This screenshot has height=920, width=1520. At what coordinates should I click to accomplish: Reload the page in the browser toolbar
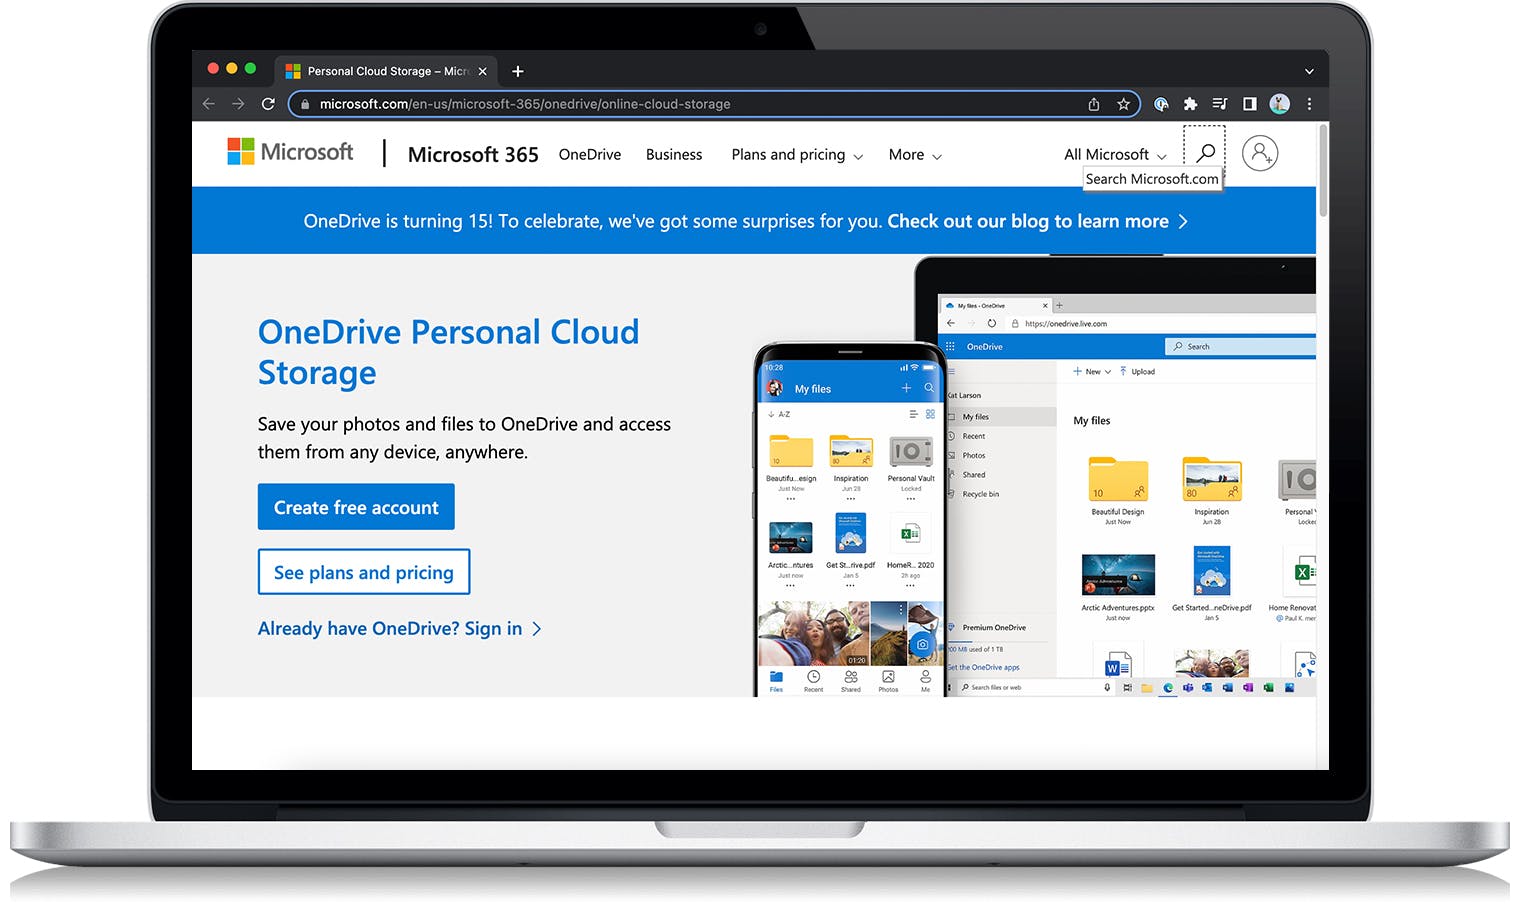[x=268, y=104]
